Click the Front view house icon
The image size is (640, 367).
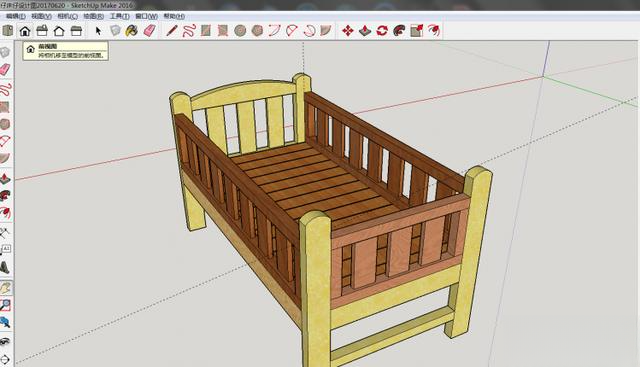coord(25,31)
